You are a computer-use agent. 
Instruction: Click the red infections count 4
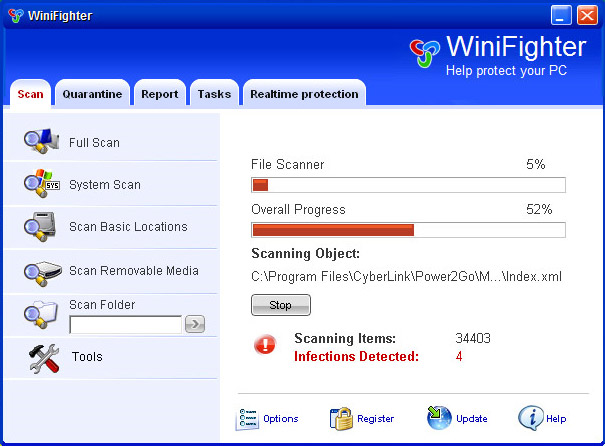coord(459,356)
